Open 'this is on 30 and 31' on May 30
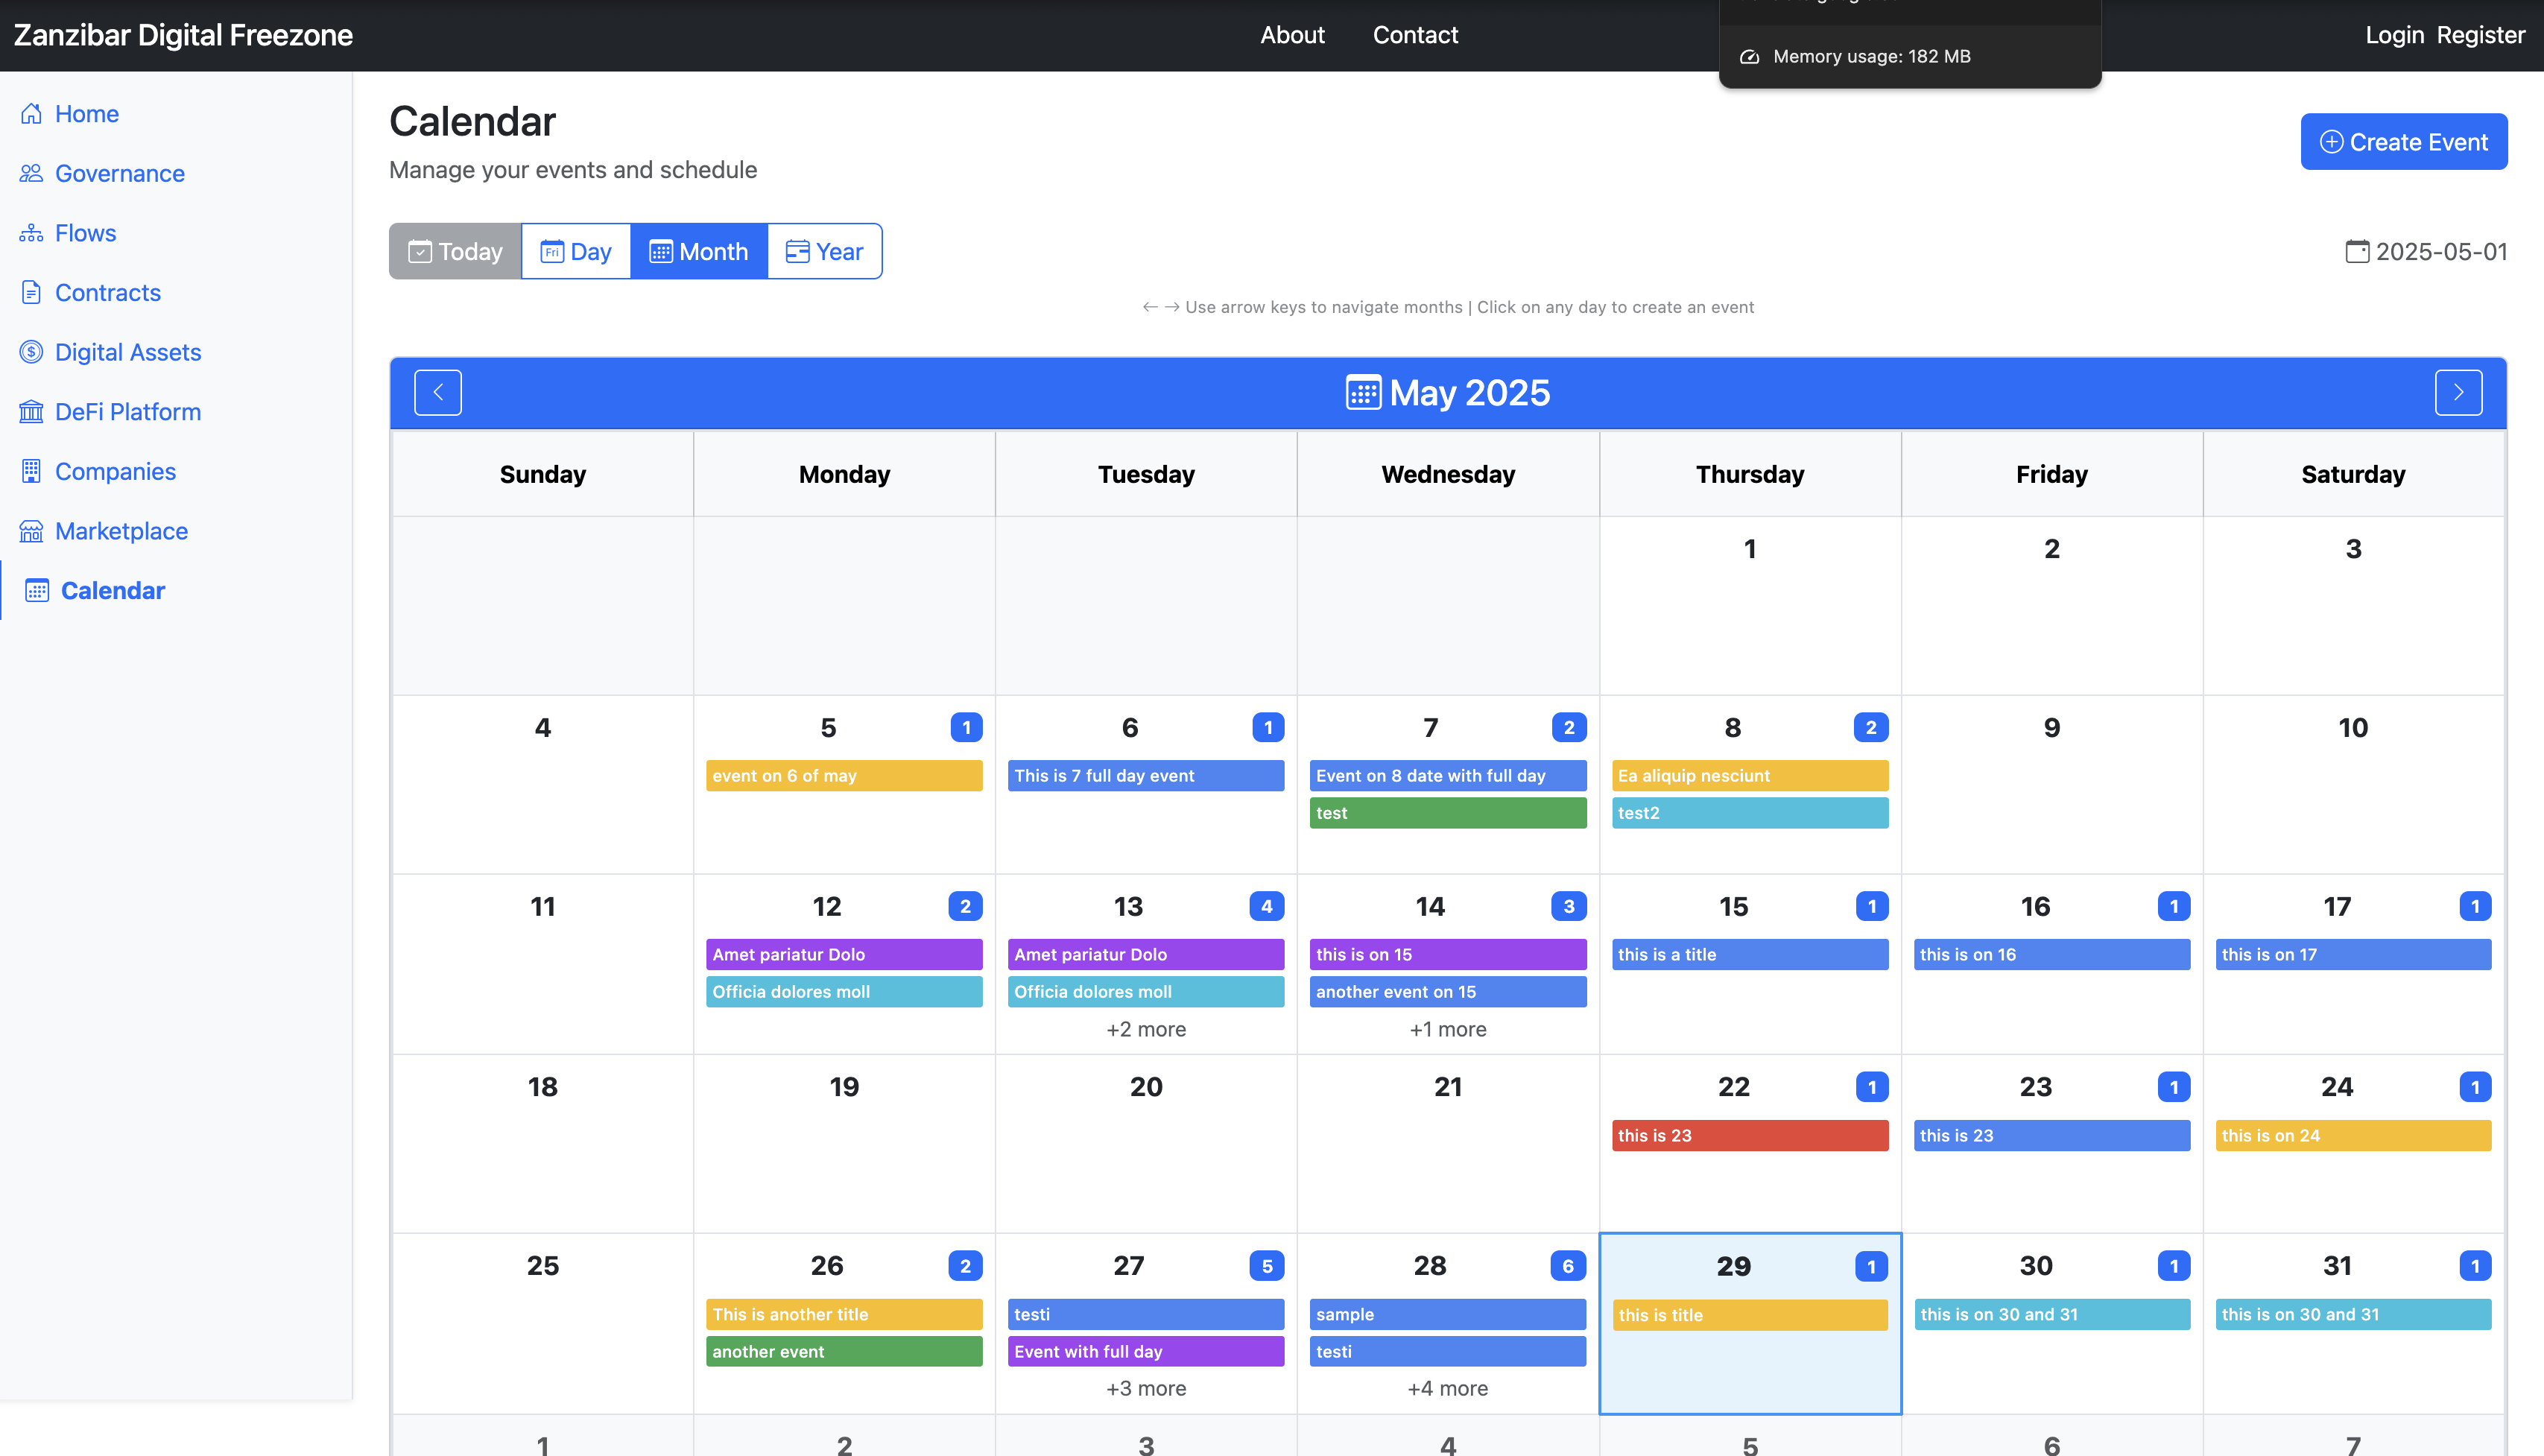The image size is (2544, 1456). coord(2052,1315)
